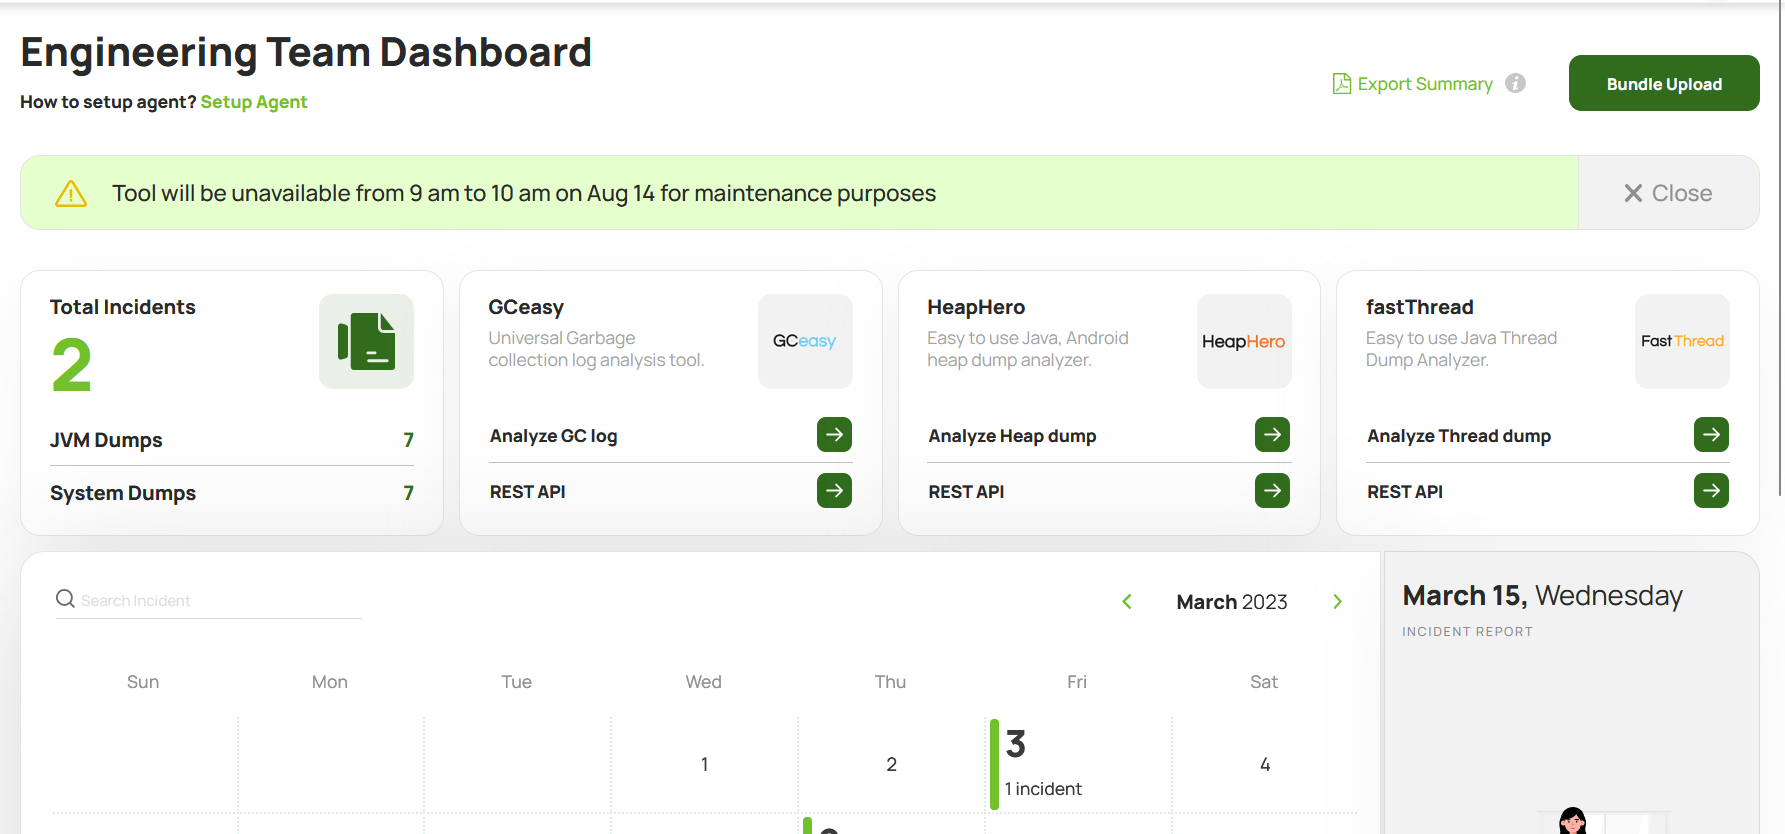Open the GCeasy REST API arrow
The image size is (1785, 834).
point(834,491)
